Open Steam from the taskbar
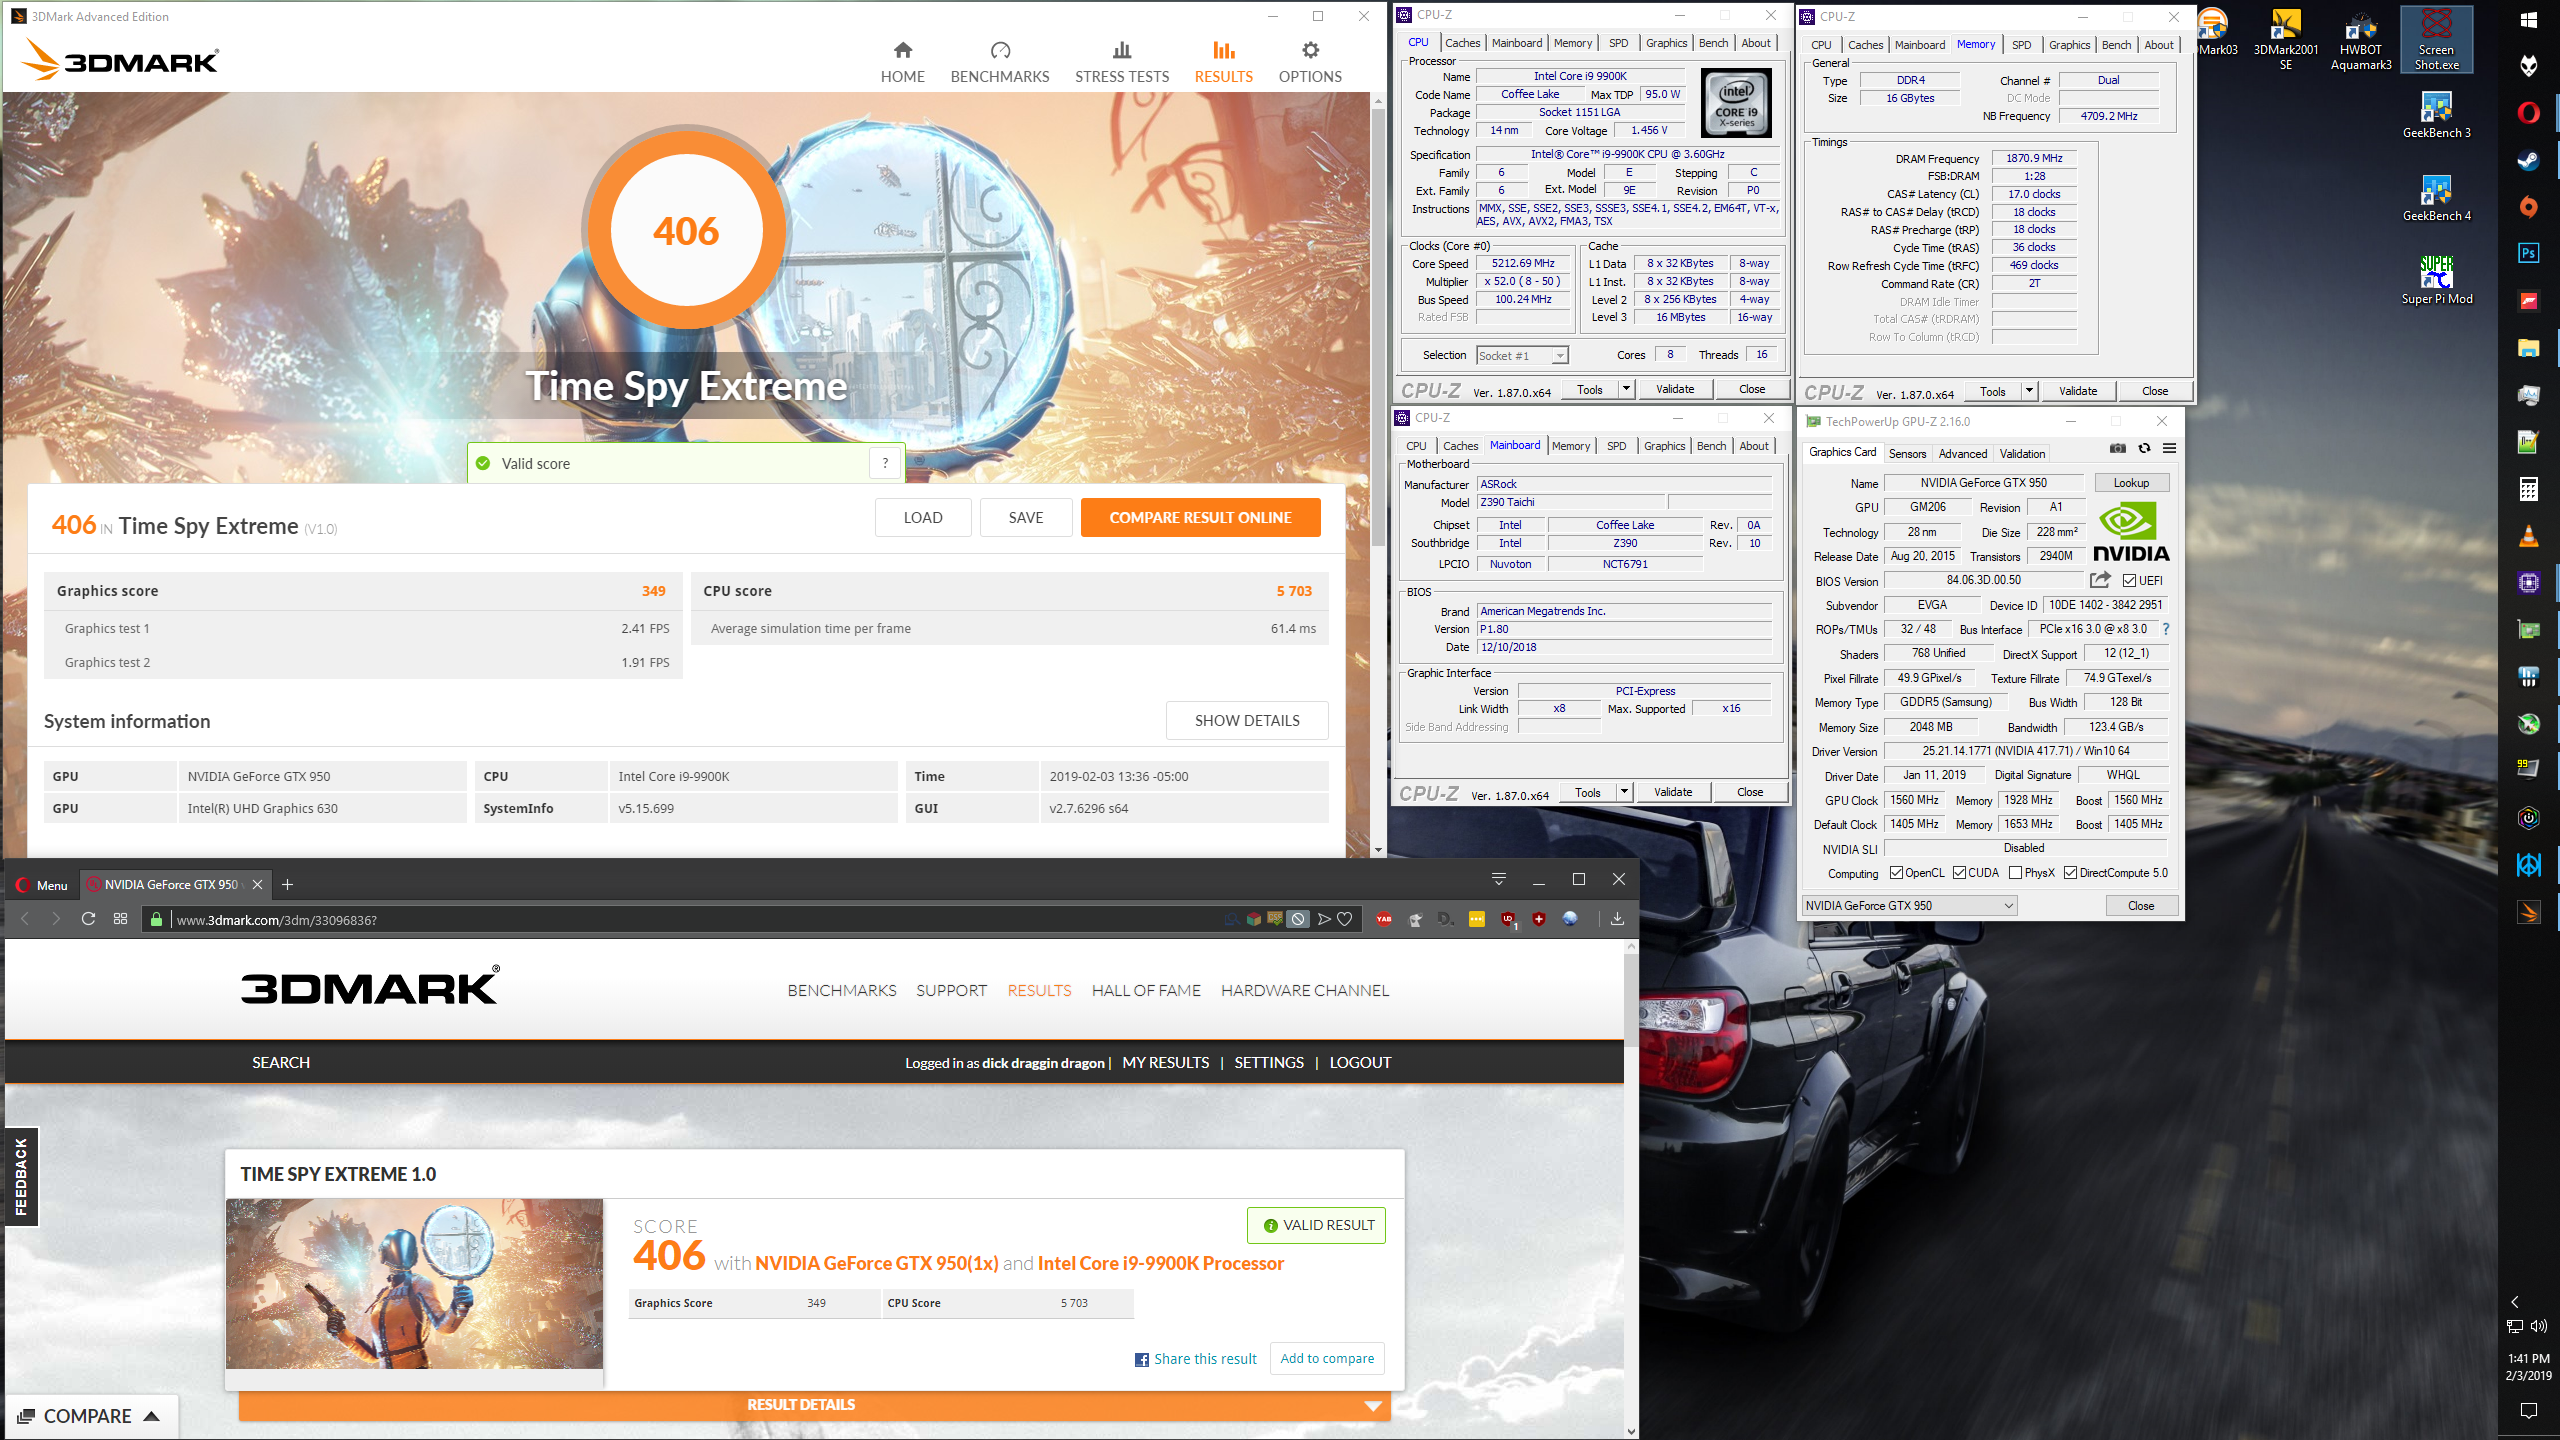The width and height of the screenshot is (2560, 1440). point(2528,160)
